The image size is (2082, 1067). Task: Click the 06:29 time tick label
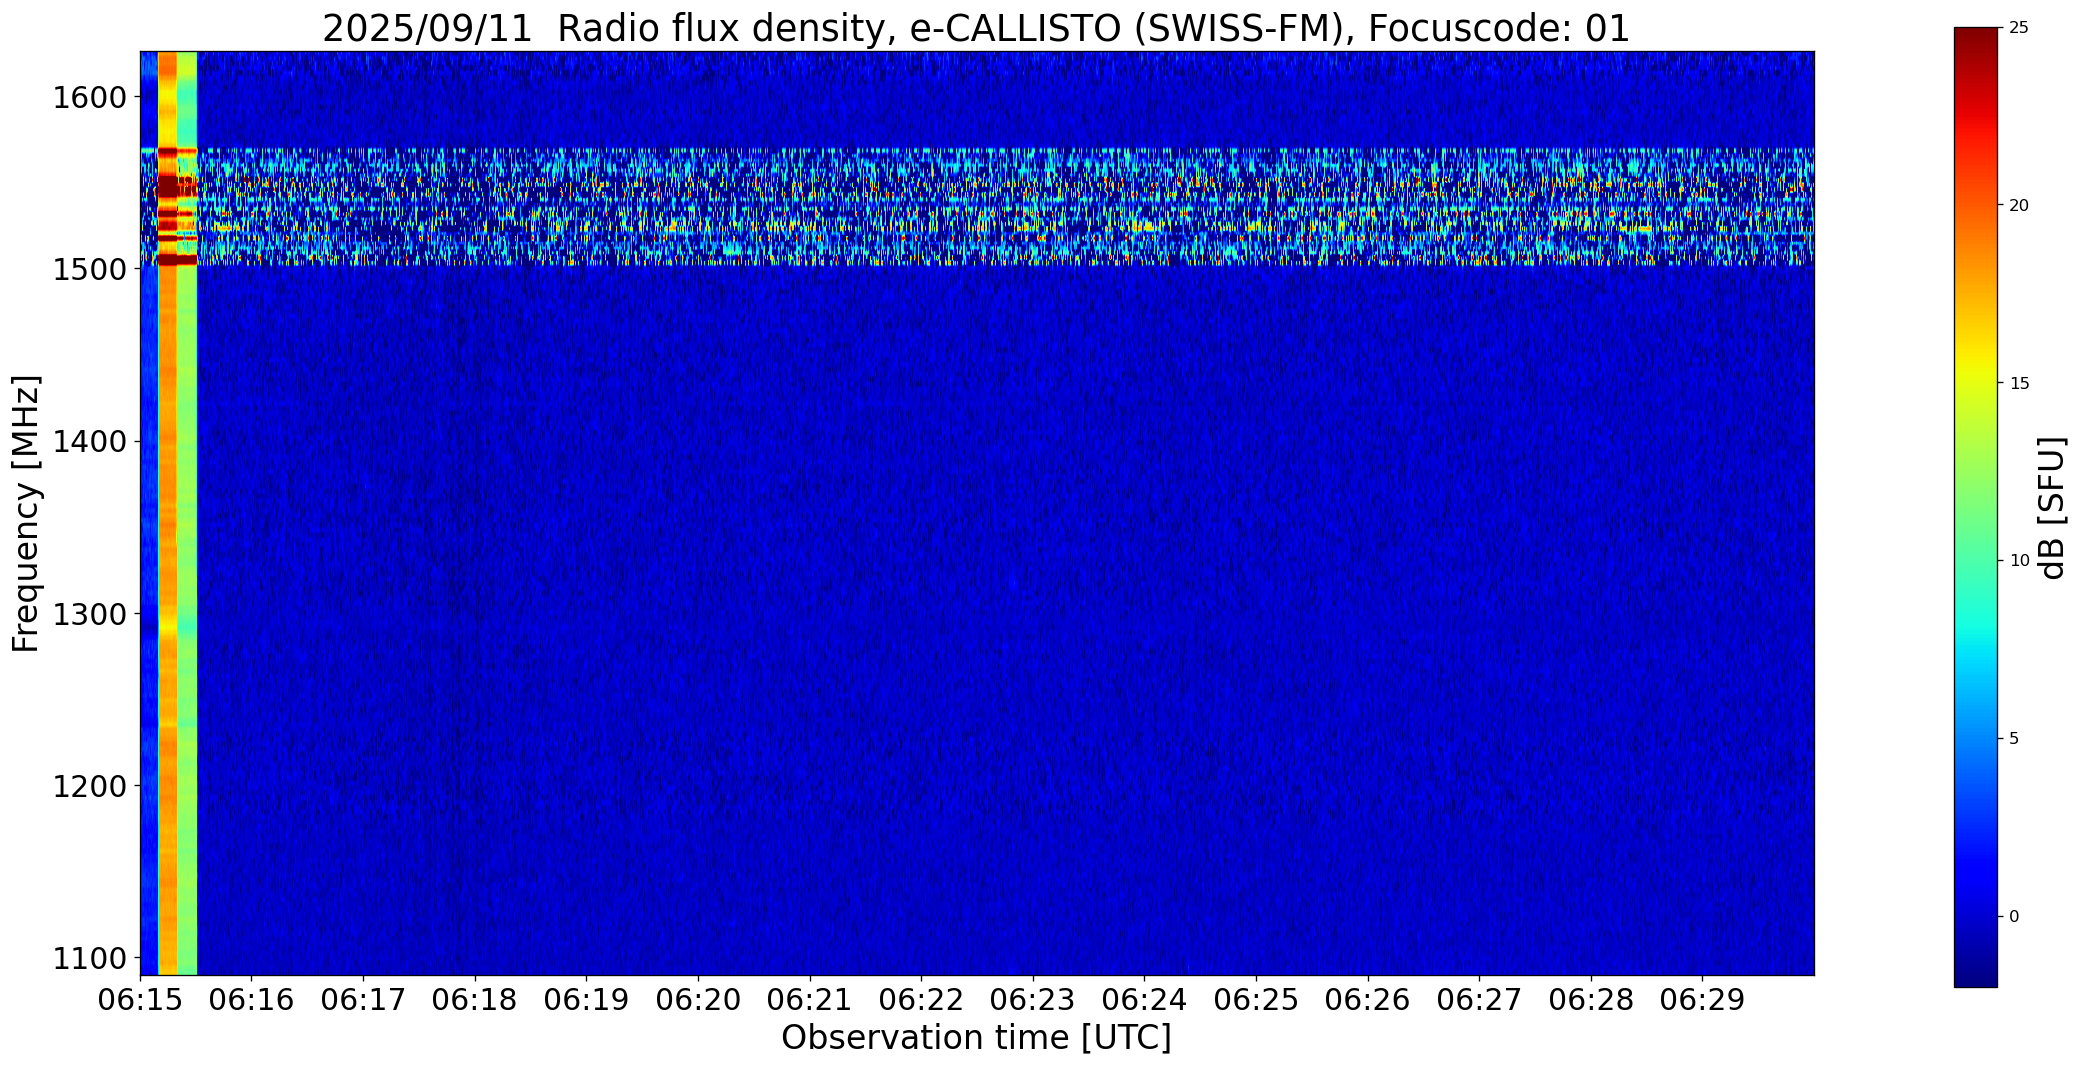1702,1000
